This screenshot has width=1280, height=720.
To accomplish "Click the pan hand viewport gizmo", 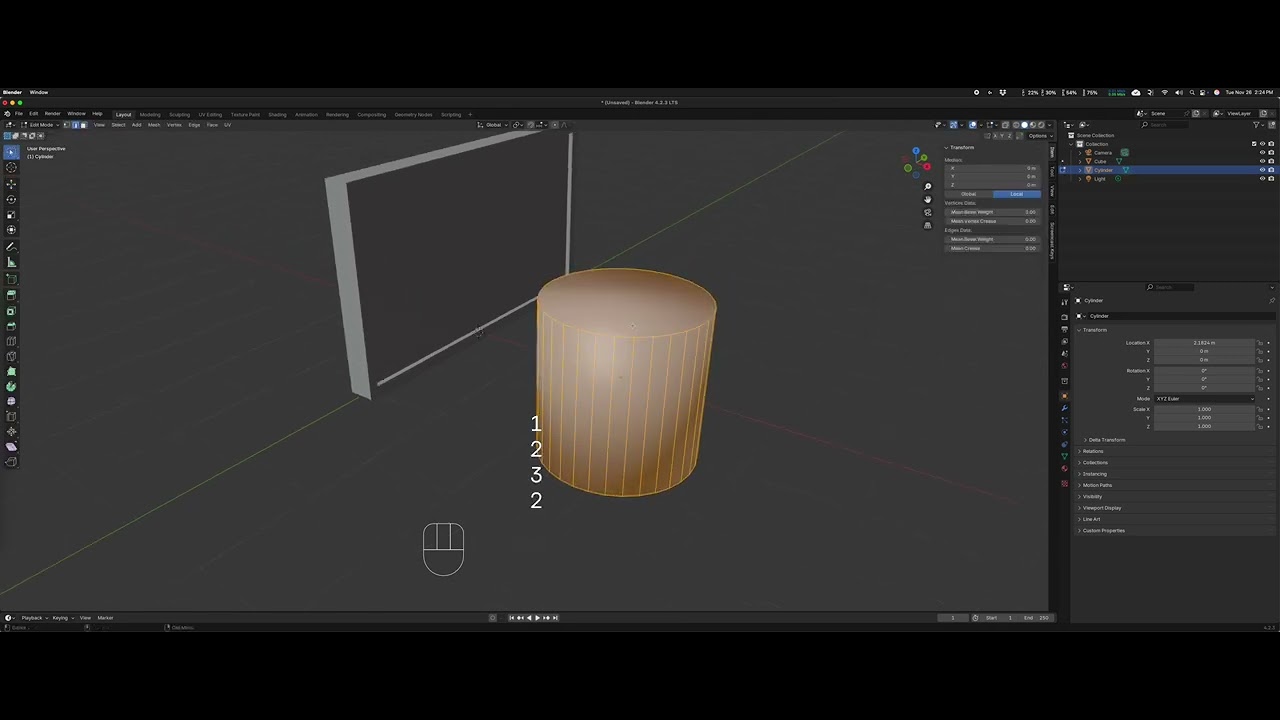I will coord(928,199).
